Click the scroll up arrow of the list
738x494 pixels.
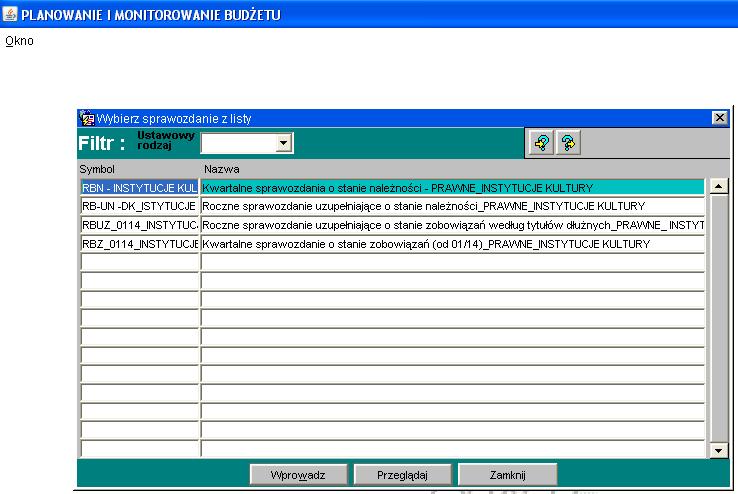719,186
